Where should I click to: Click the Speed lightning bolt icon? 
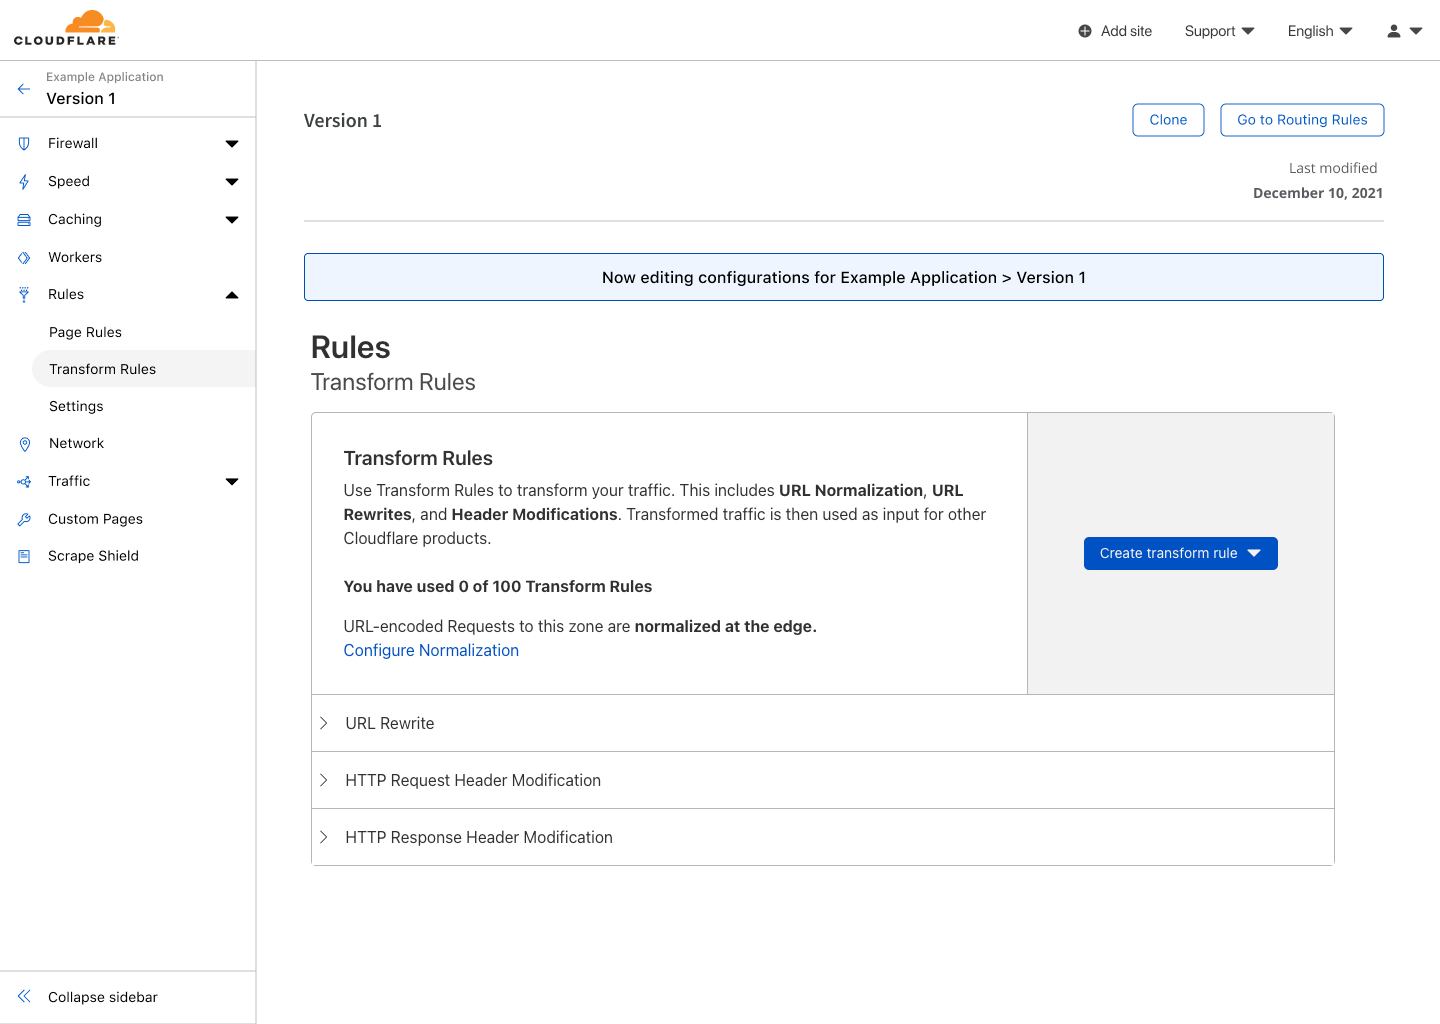point(24,182)
